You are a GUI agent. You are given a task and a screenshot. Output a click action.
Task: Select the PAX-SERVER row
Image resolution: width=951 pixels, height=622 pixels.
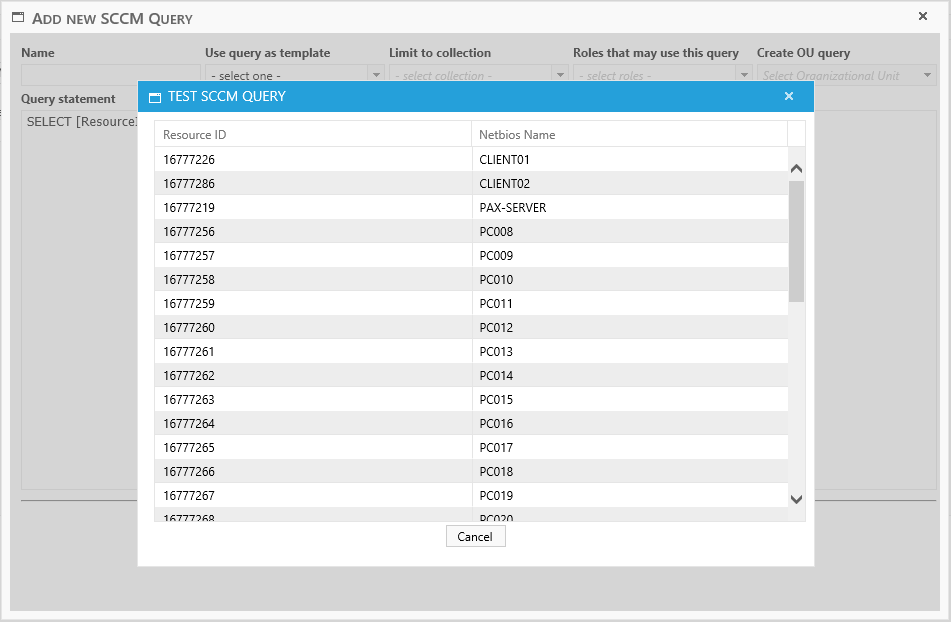(471, 208)
